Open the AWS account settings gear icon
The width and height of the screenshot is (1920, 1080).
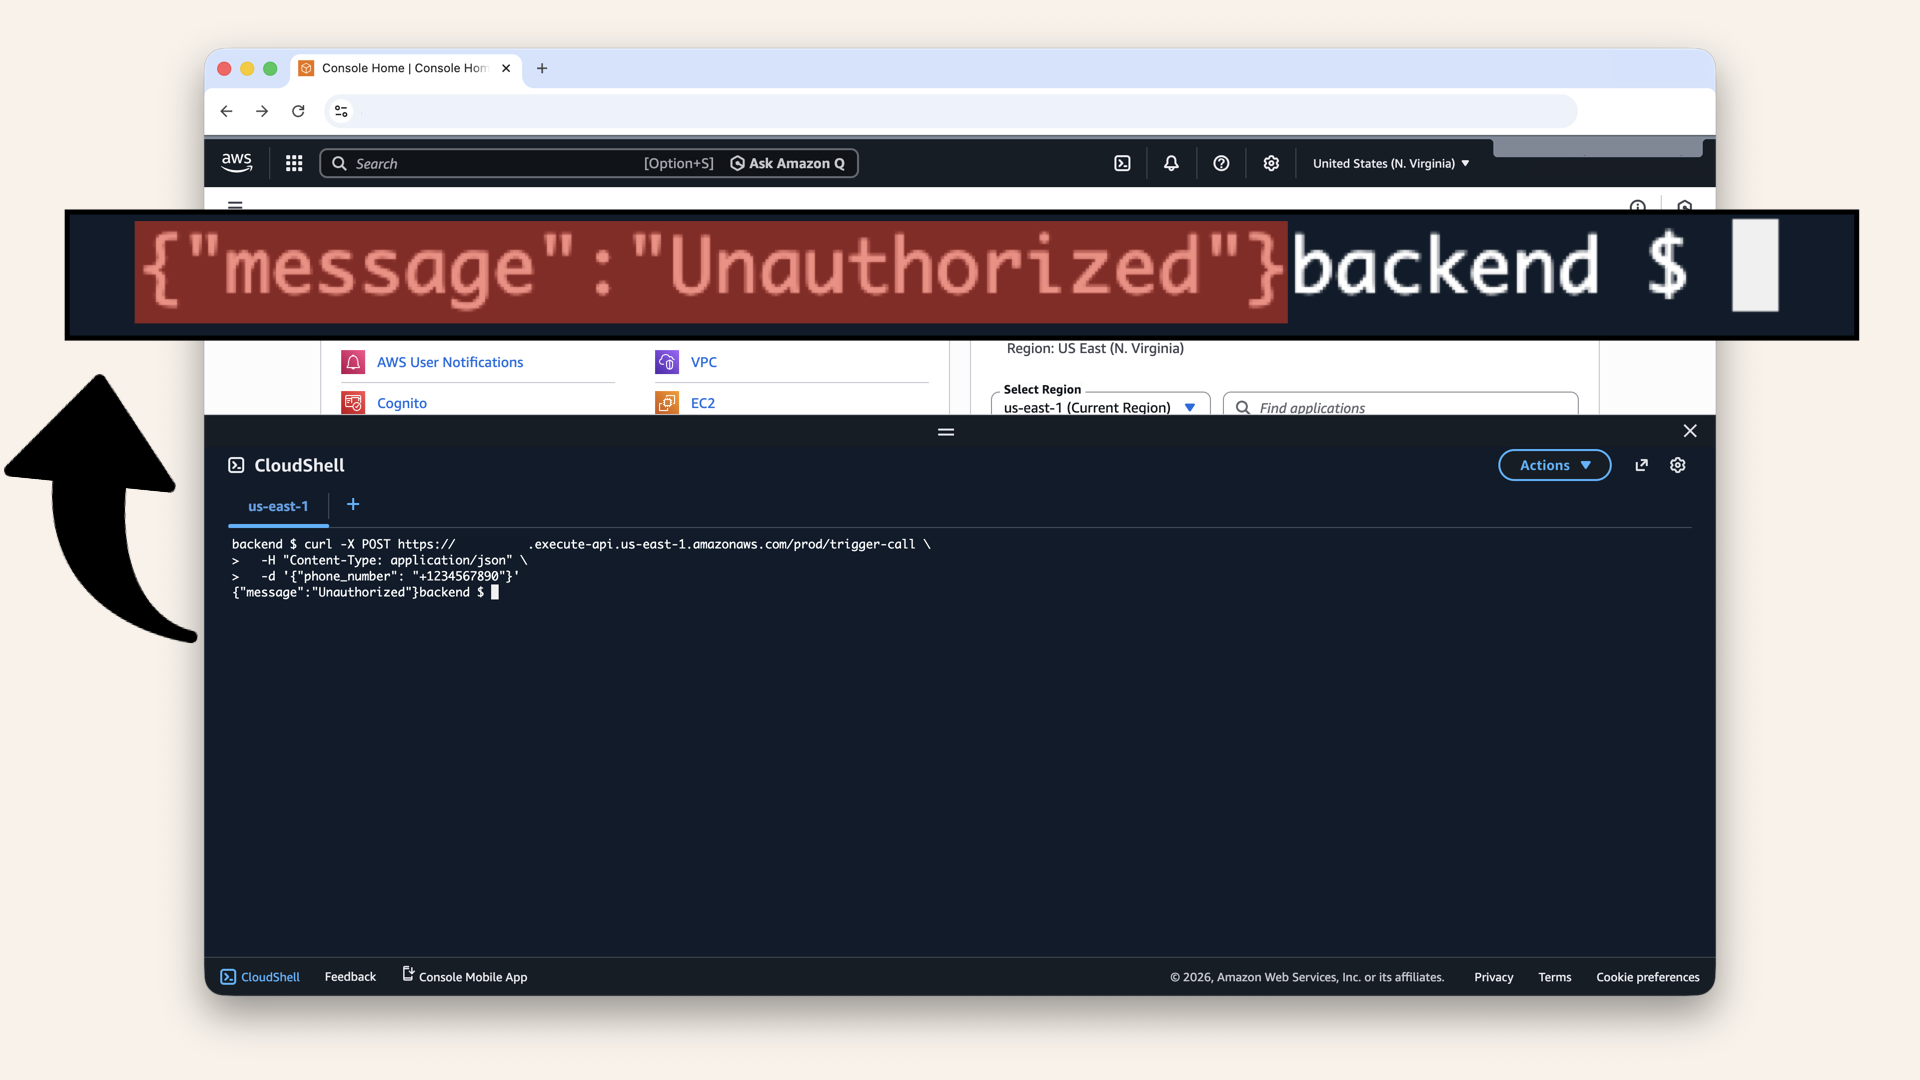[1271, 163]
